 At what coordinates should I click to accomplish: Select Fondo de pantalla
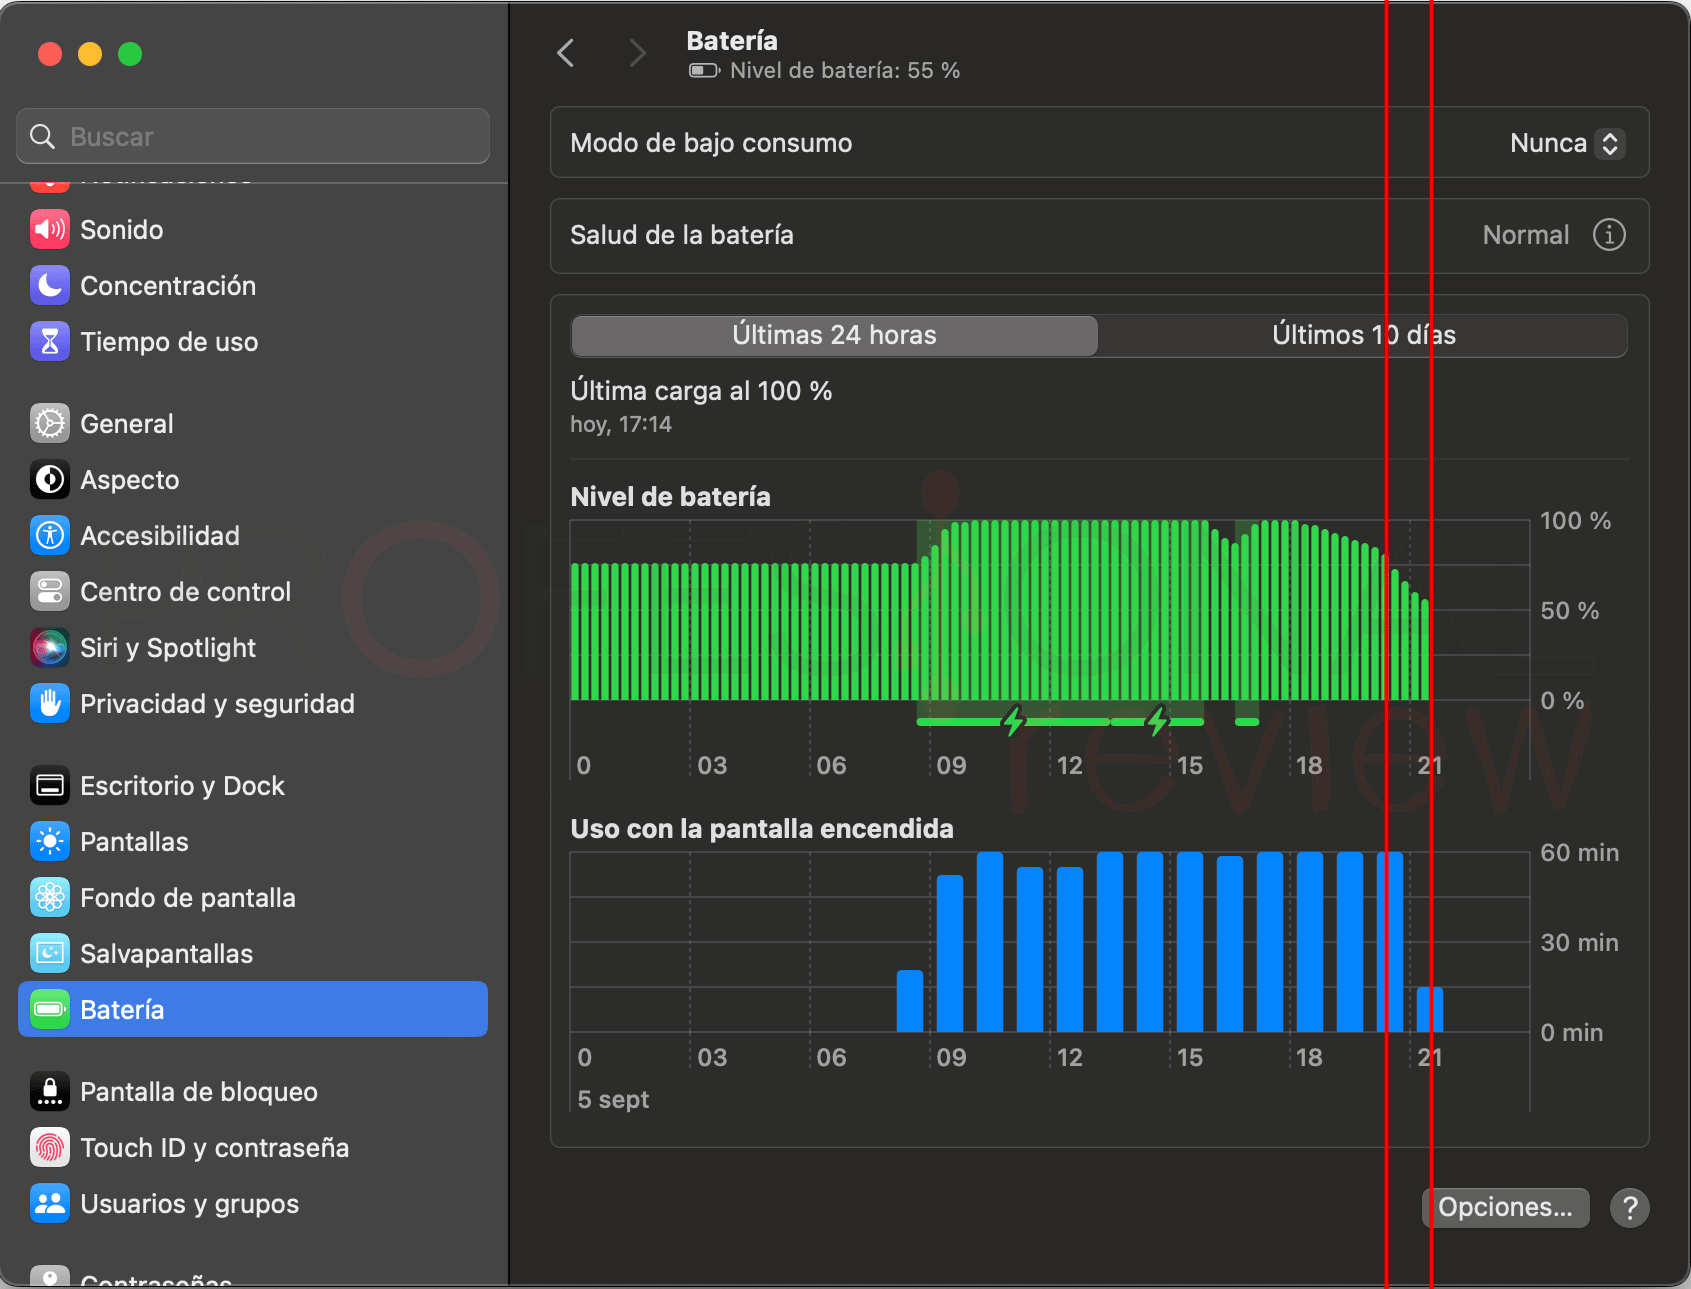point(253,898)
